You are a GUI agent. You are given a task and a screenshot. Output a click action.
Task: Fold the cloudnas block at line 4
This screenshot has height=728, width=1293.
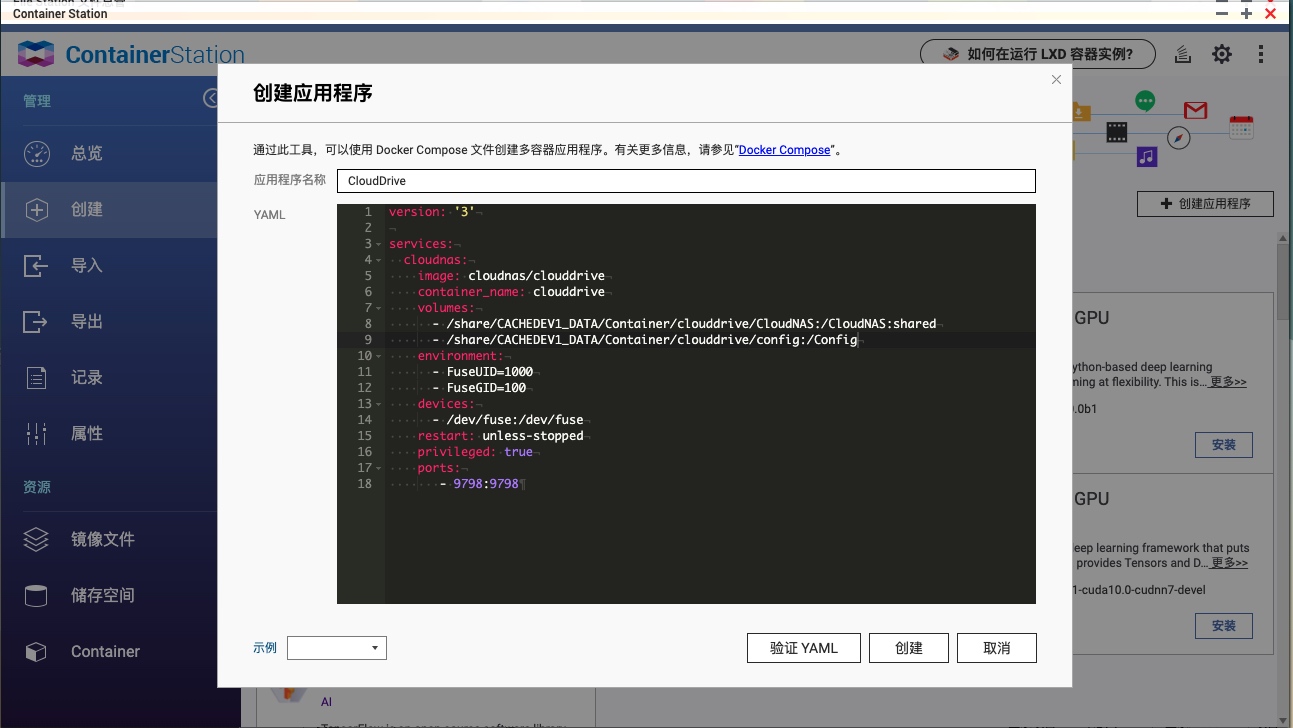pos(380,260)
